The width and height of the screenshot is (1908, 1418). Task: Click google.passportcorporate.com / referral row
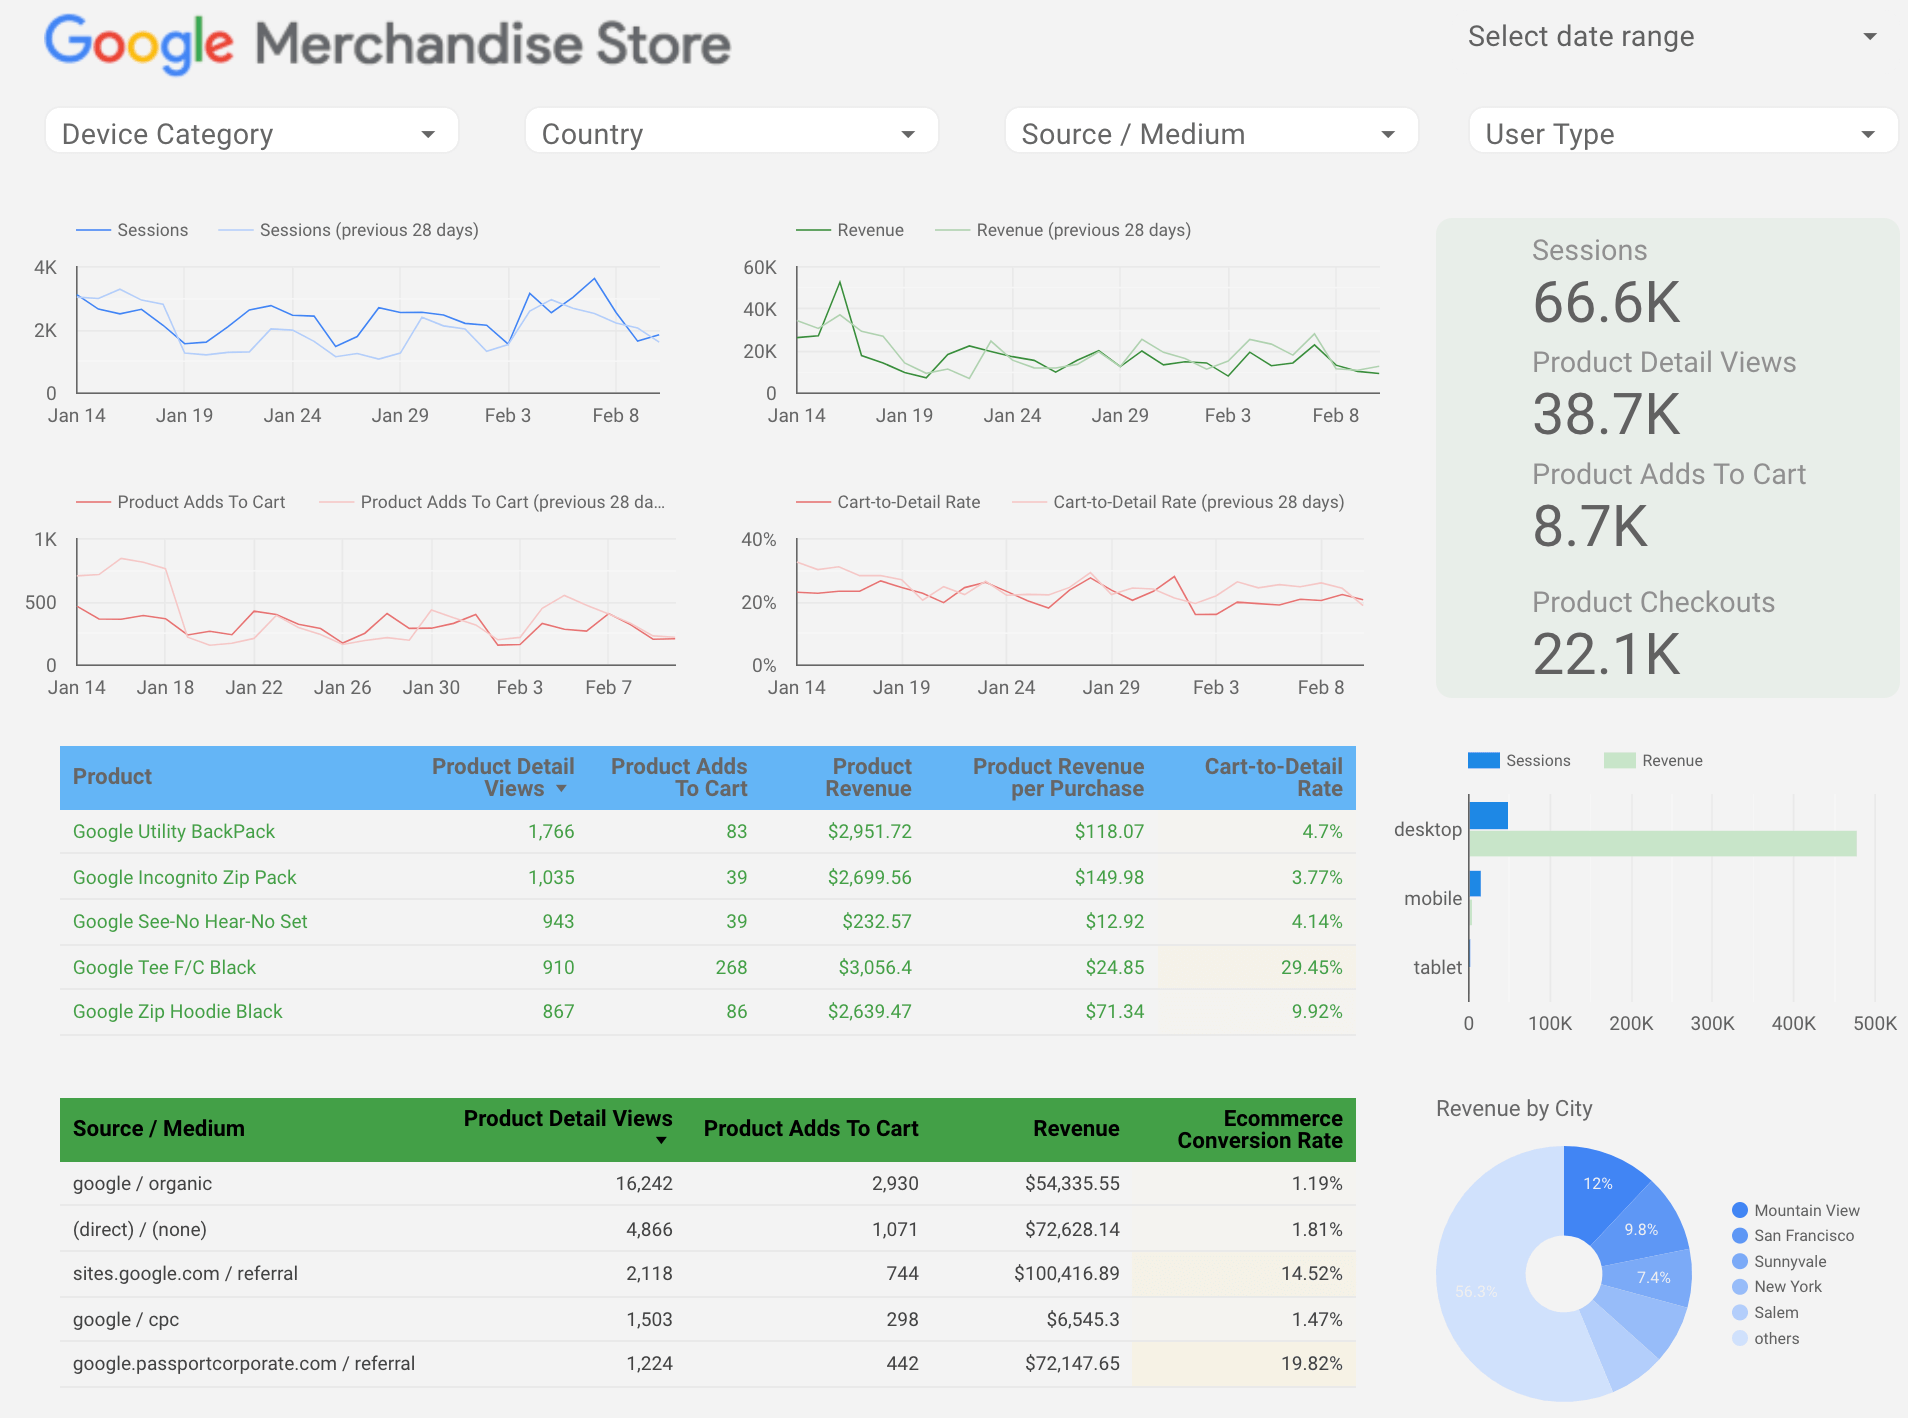(x=708, y=1364)
